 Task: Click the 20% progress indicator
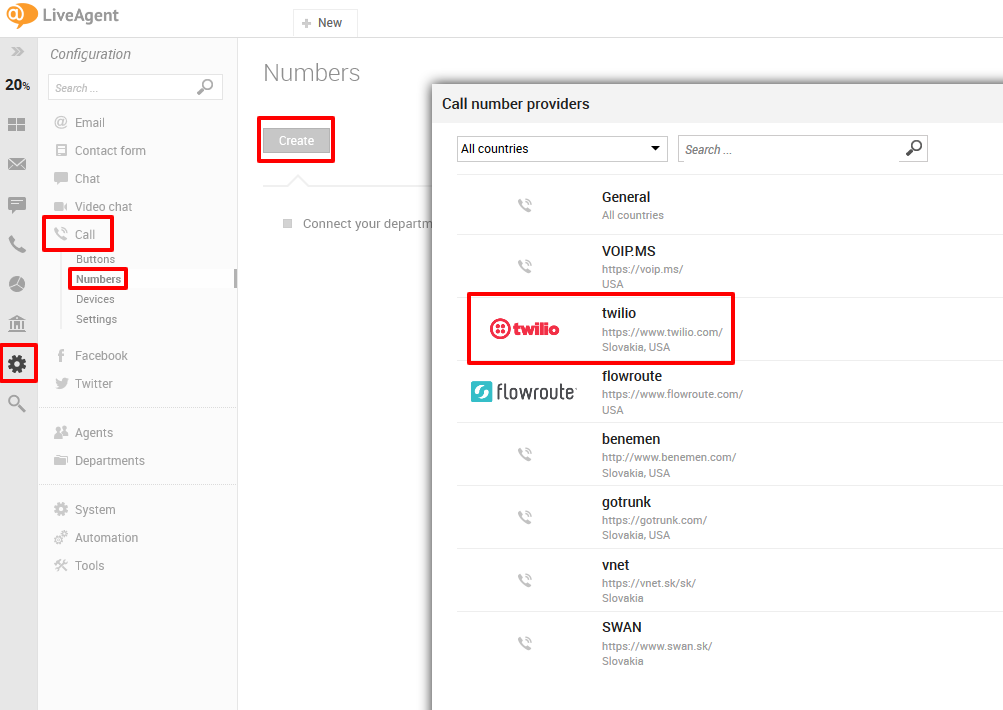(x=17, y=85)
